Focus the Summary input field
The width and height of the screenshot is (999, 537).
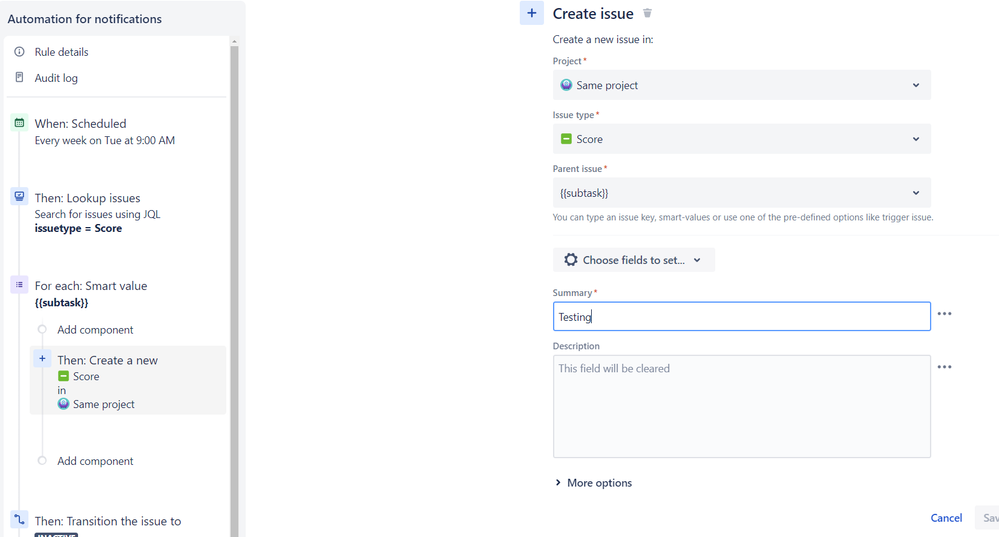coord(742,317)
